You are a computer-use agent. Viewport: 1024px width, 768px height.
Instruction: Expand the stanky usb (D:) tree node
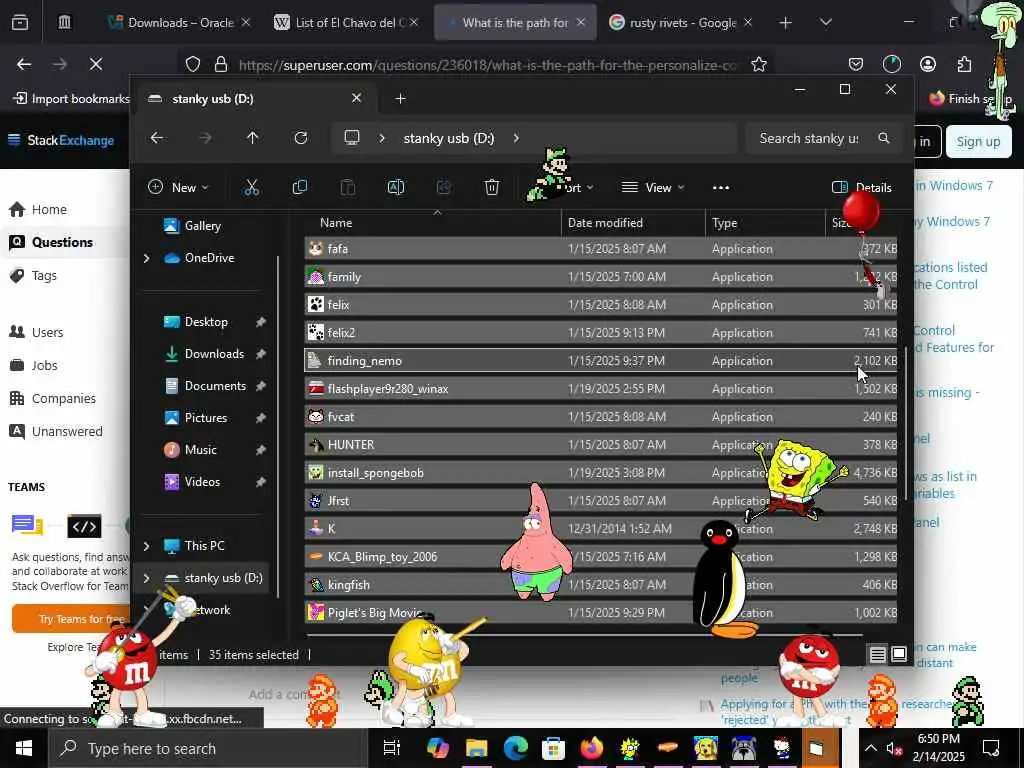[x=146, y=578]
